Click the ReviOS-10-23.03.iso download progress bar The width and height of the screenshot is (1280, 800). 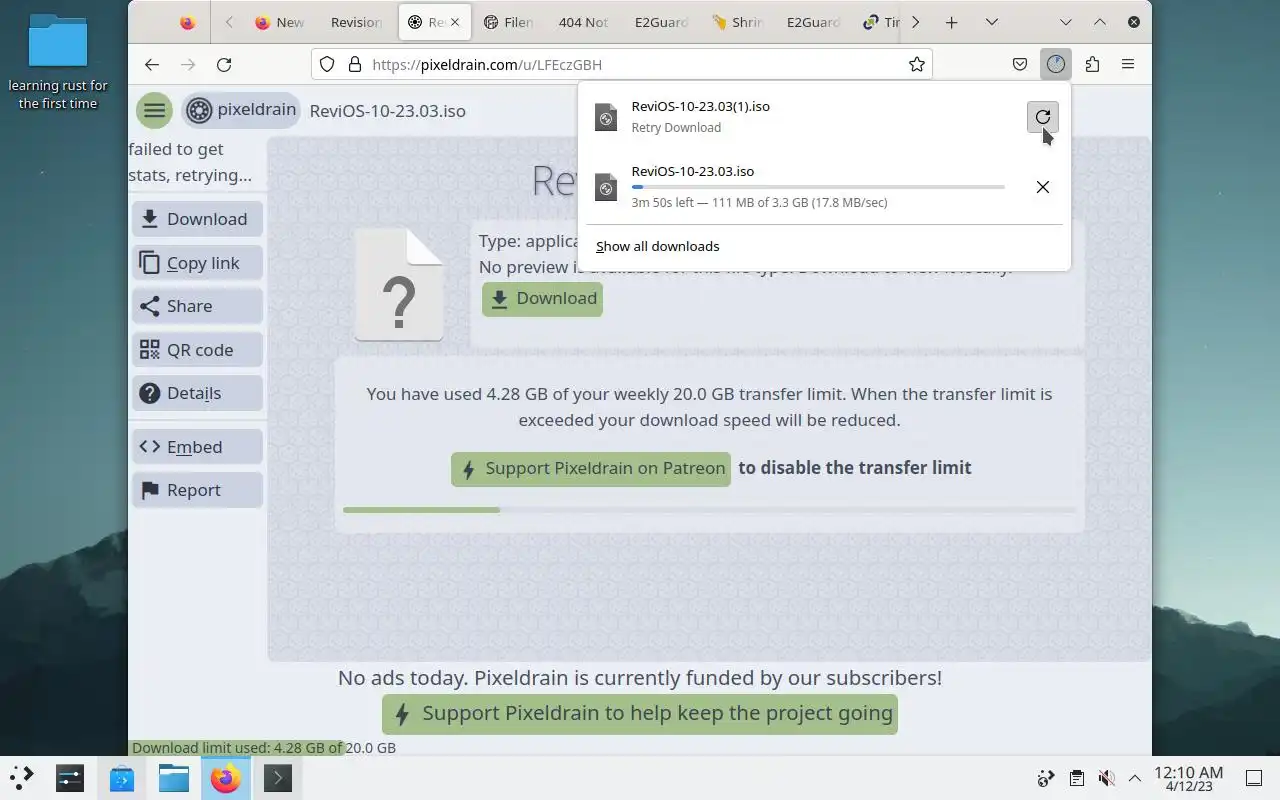(818, 187)
